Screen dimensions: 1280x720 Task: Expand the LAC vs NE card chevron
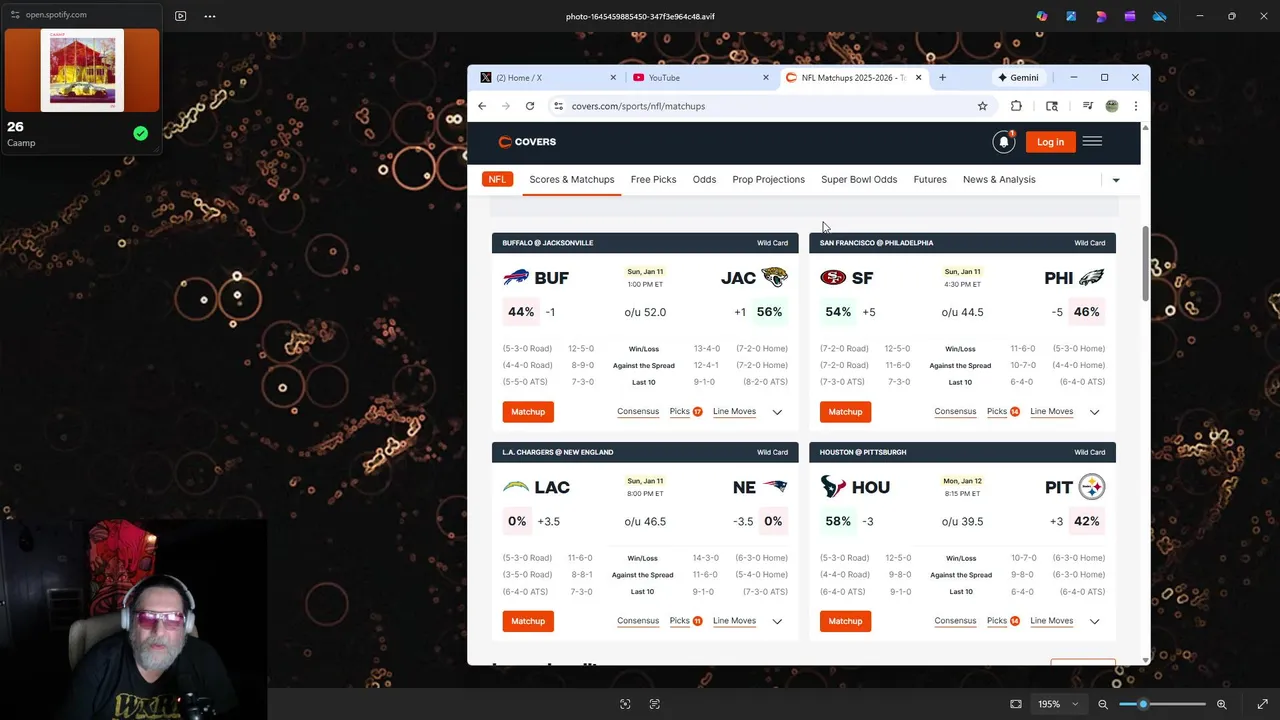coord(777,621)
